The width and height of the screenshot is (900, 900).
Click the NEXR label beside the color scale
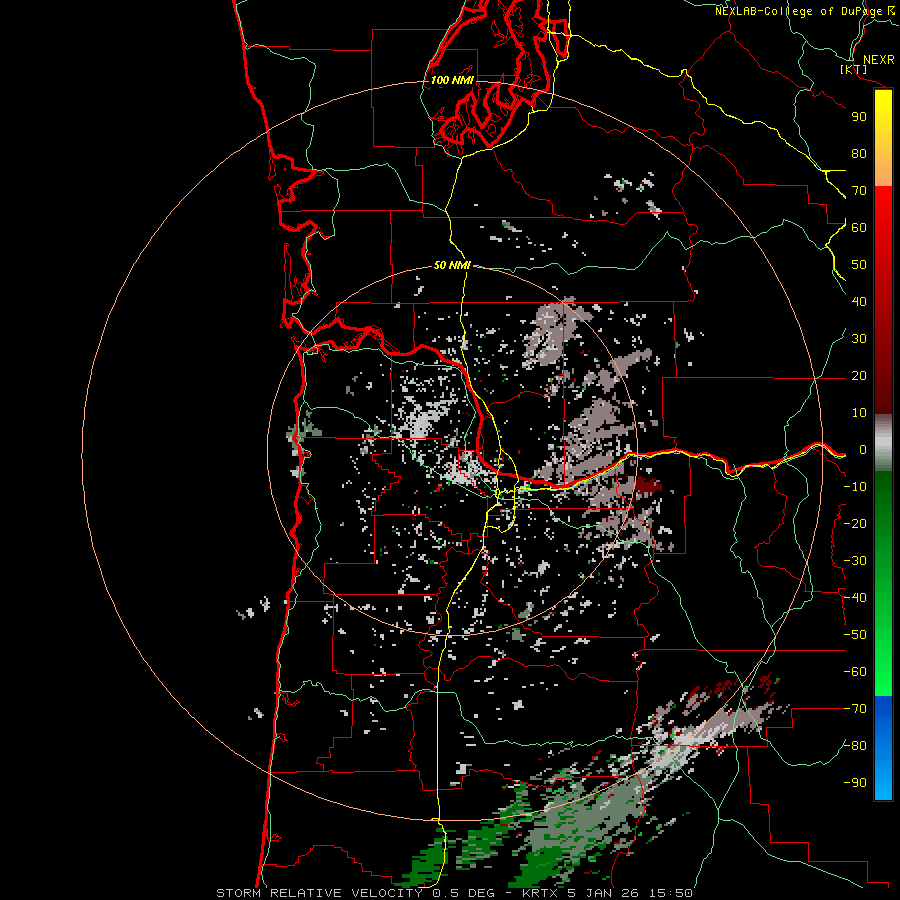pos(879,60)
